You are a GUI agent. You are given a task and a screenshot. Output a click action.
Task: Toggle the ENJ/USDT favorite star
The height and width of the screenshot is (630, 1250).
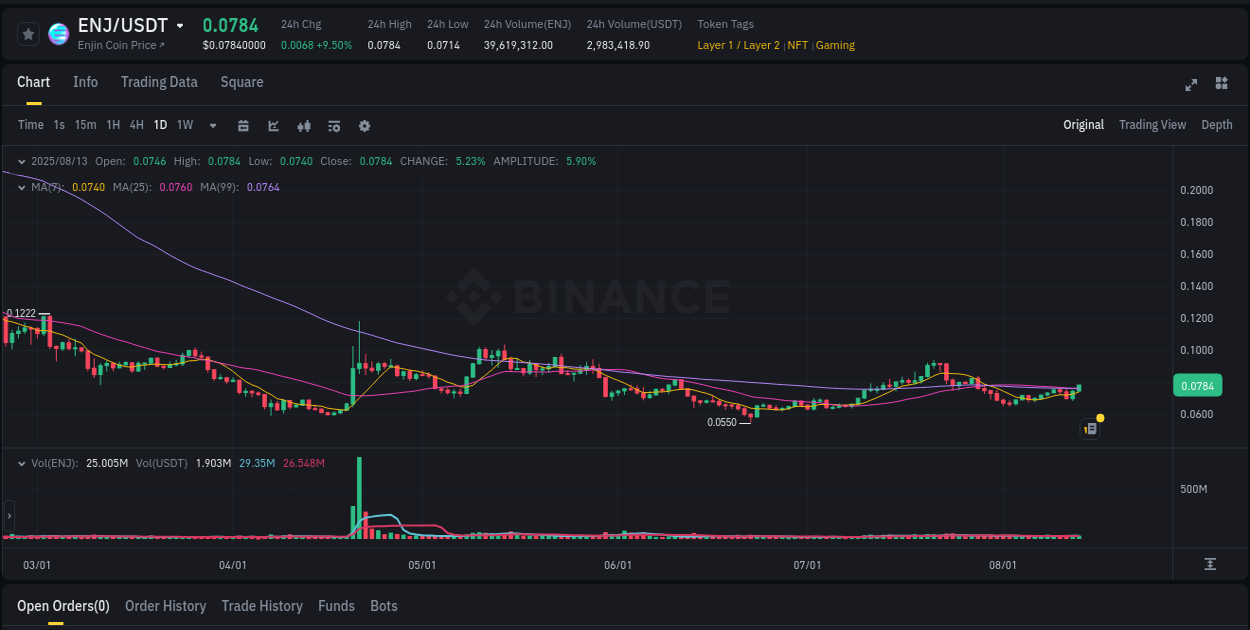(28, 33)
